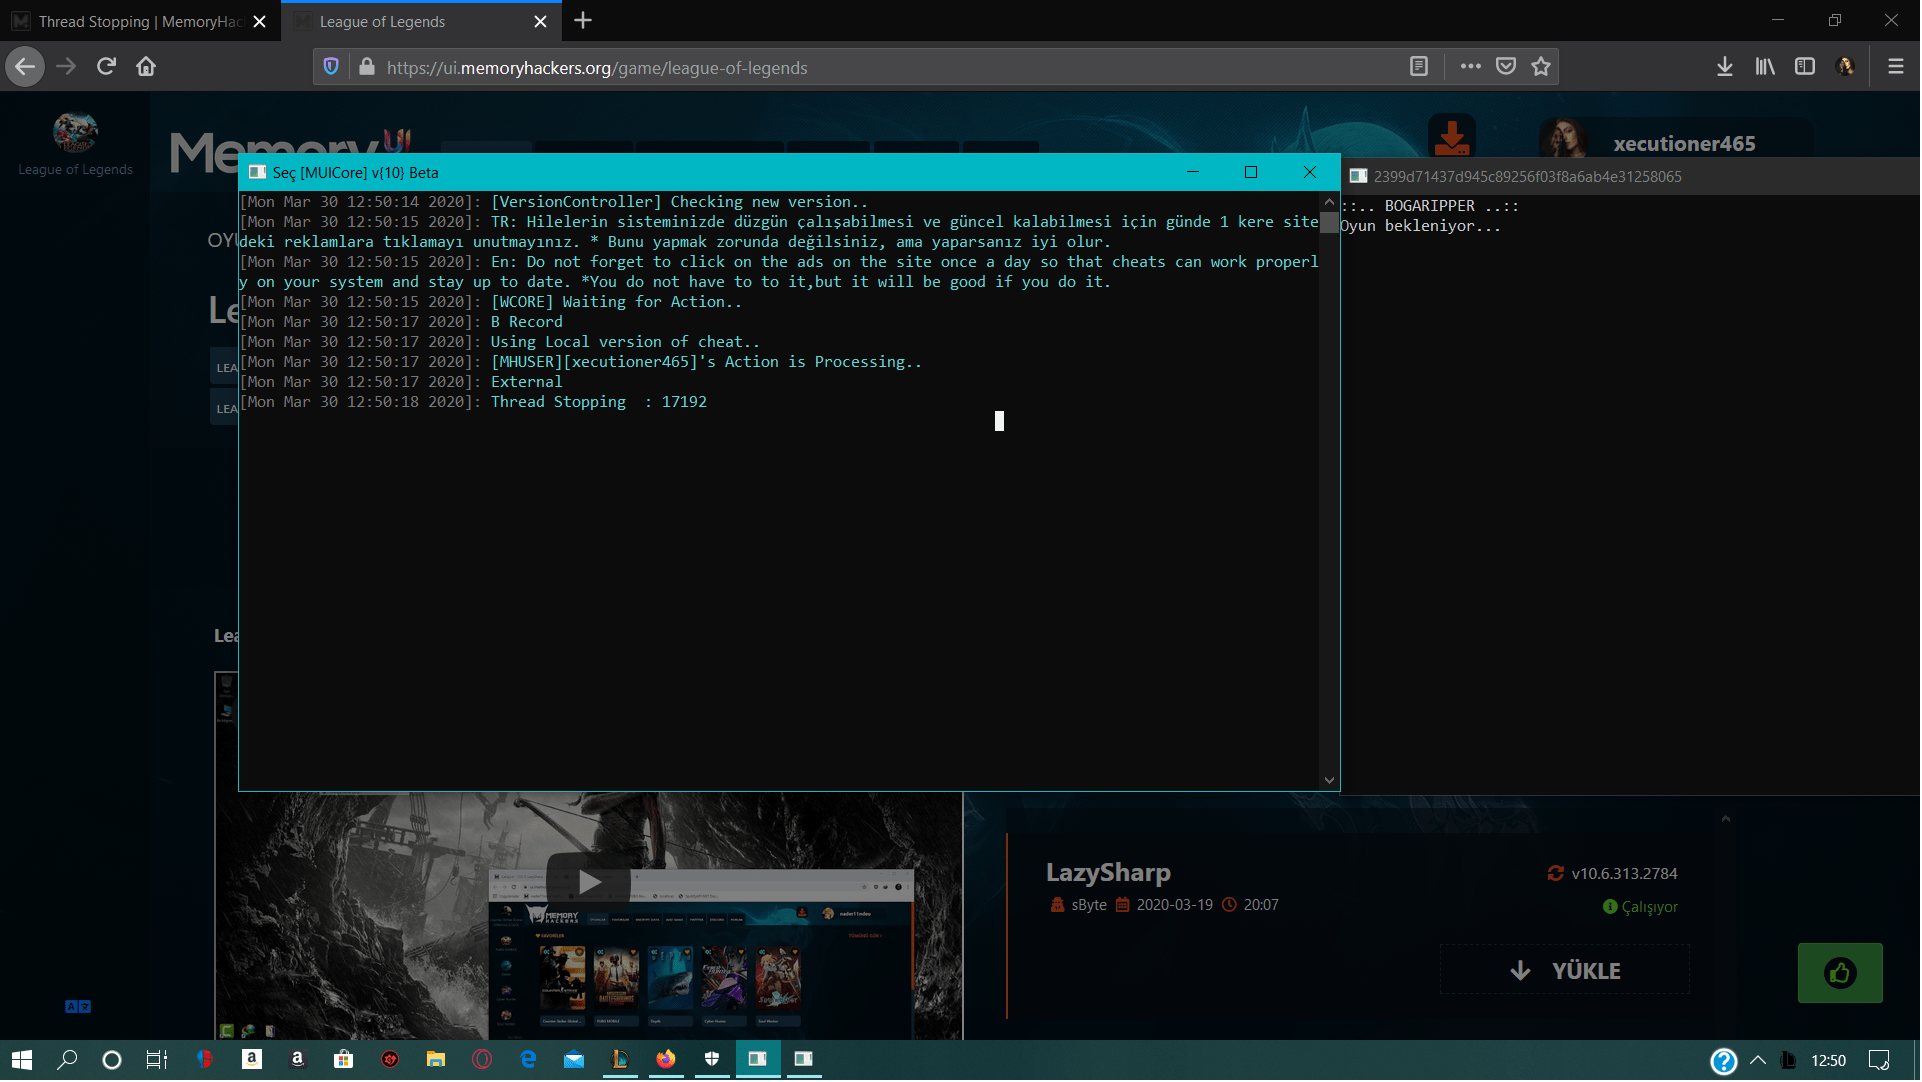Screen dimensions: 1922x1082
Task: Click the 'Thread Stopping : 17192' console line
Action: 598,402
